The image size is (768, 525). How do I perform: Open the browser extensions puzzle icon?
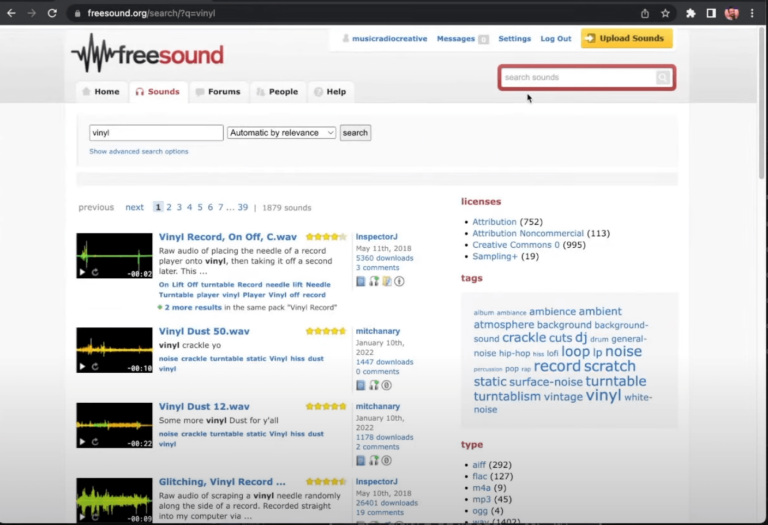pyautogui.click(x=691, y=13)
